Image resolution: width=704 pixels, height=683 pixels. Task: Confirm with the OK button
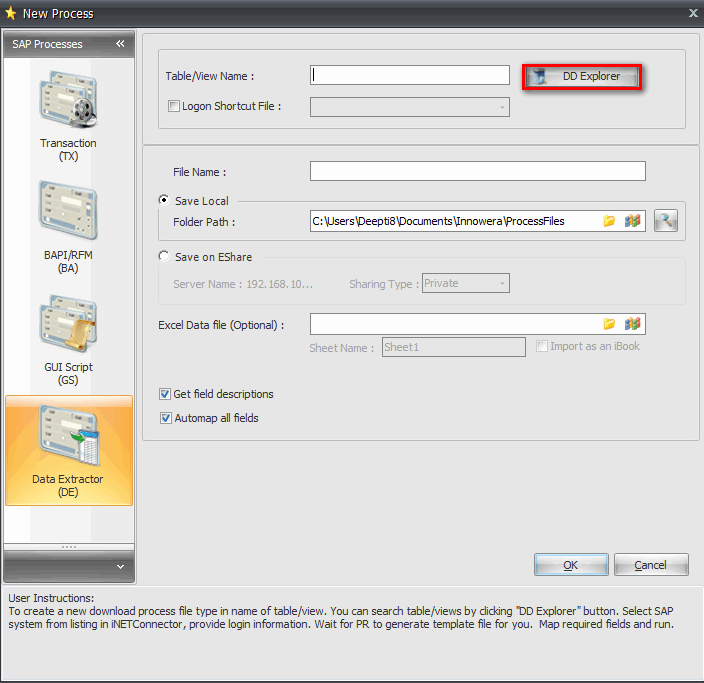pos(571,564)
